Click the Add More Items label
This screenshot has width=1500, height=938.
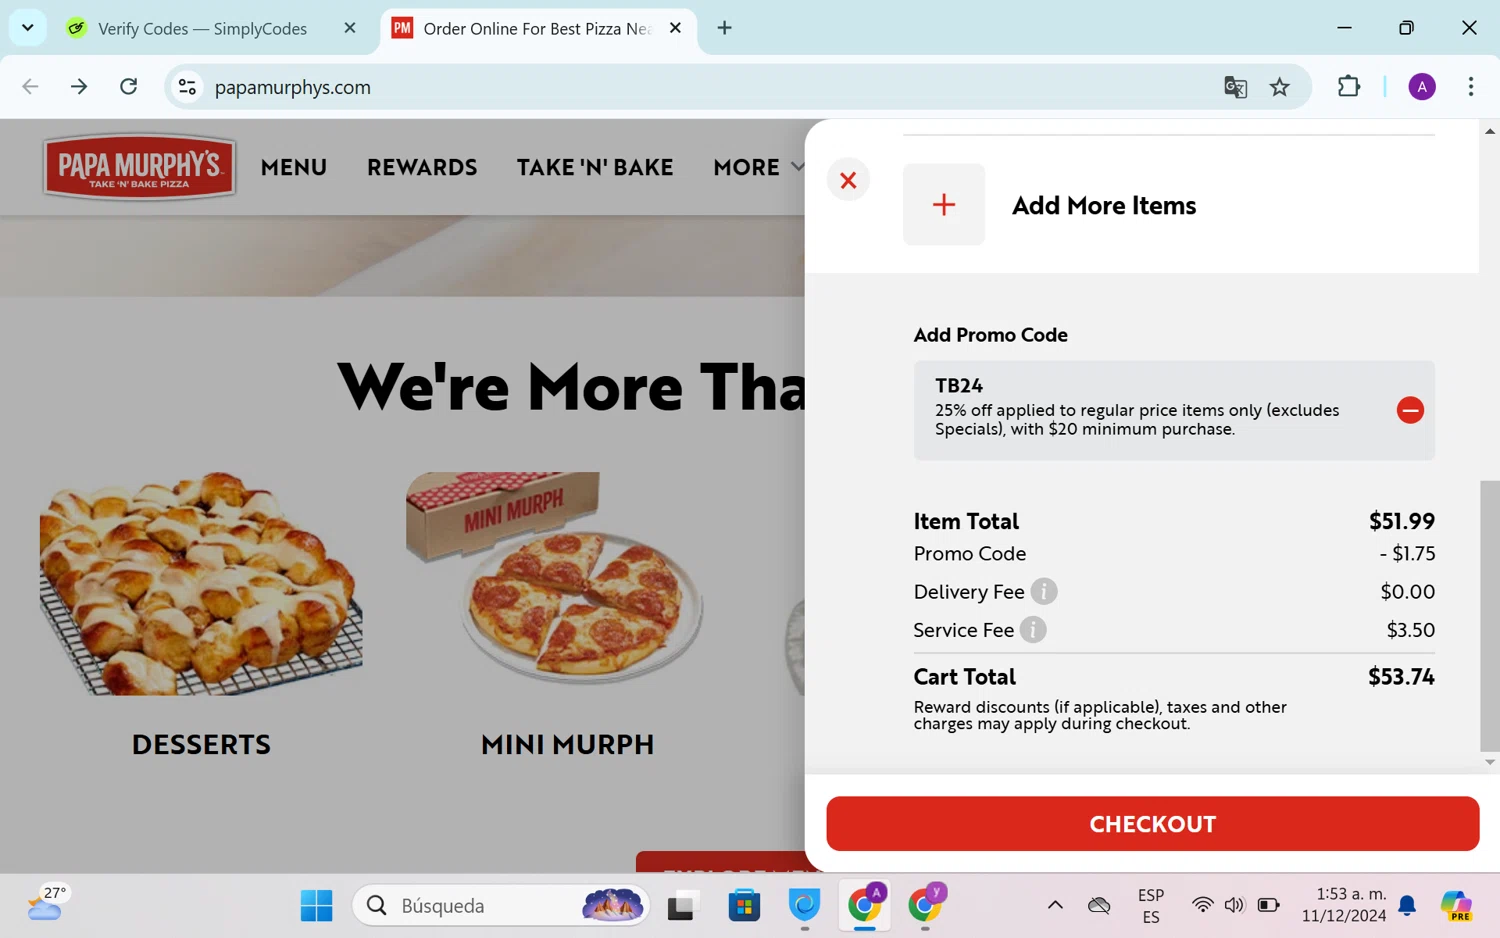point(1104,205)
